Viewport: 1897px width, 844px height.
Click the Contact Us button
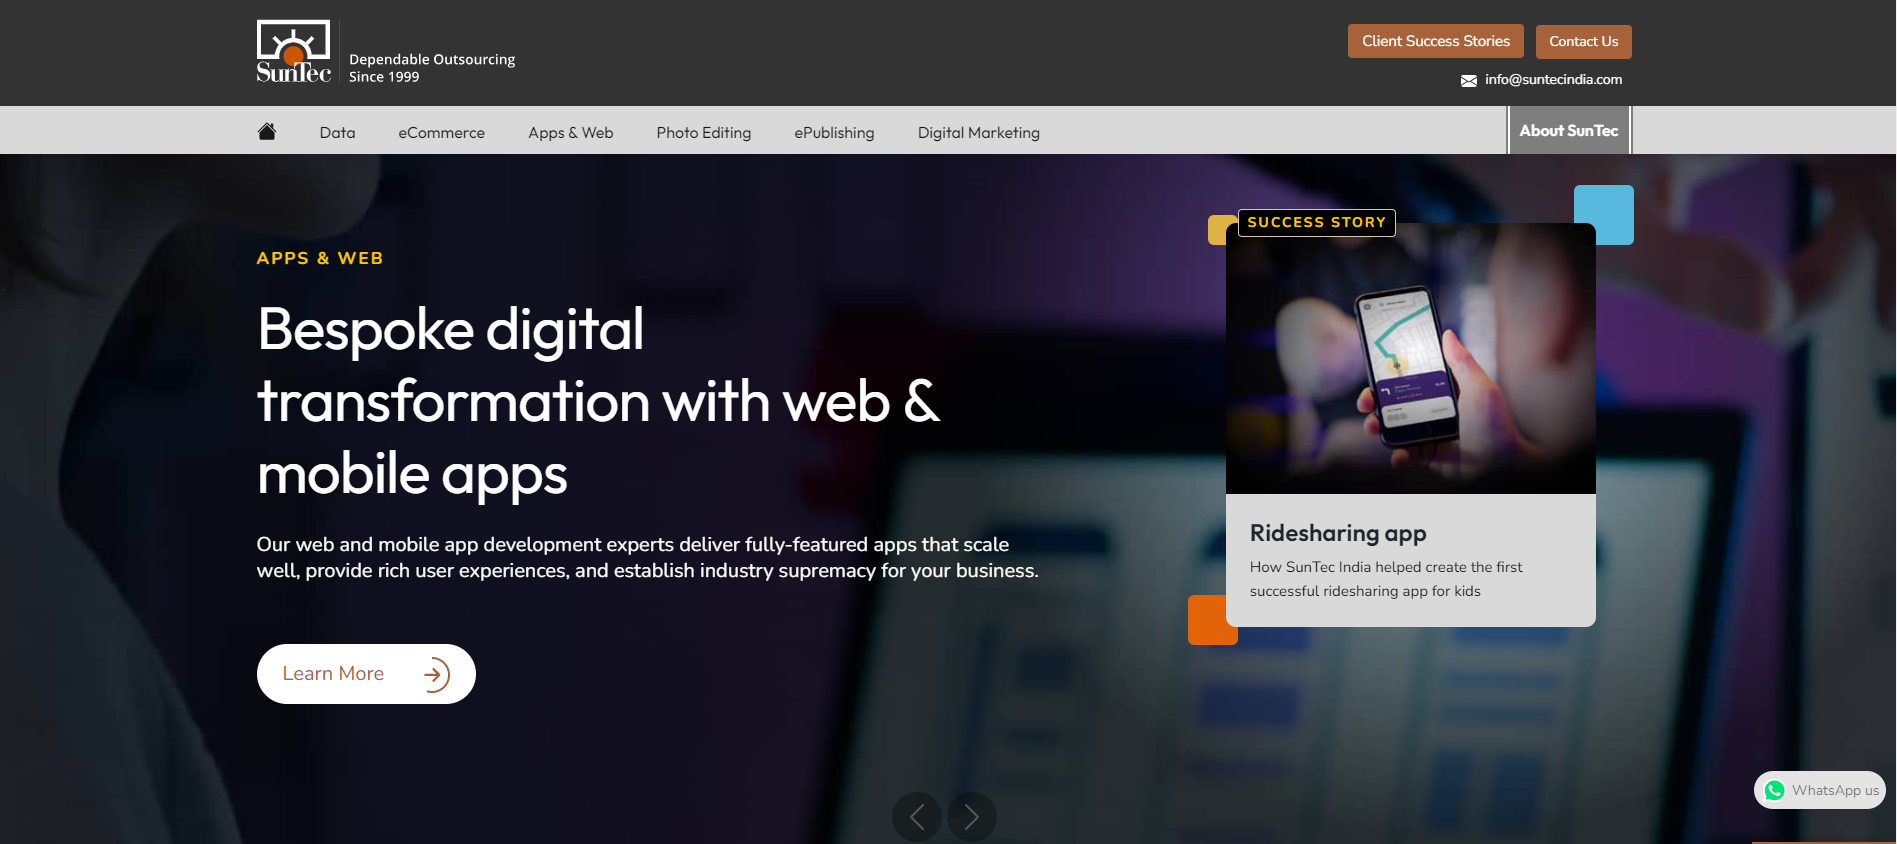(x=1583, y=41)
